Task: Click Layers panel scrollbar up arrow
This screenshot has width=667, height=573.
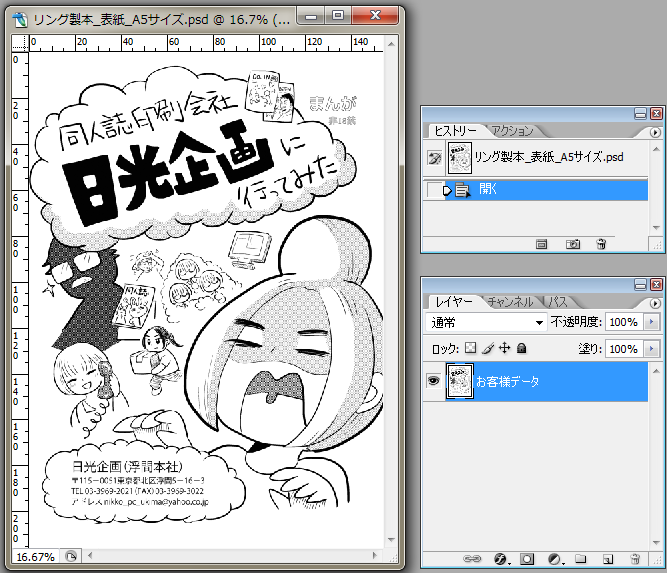Action: coord(656,371)
